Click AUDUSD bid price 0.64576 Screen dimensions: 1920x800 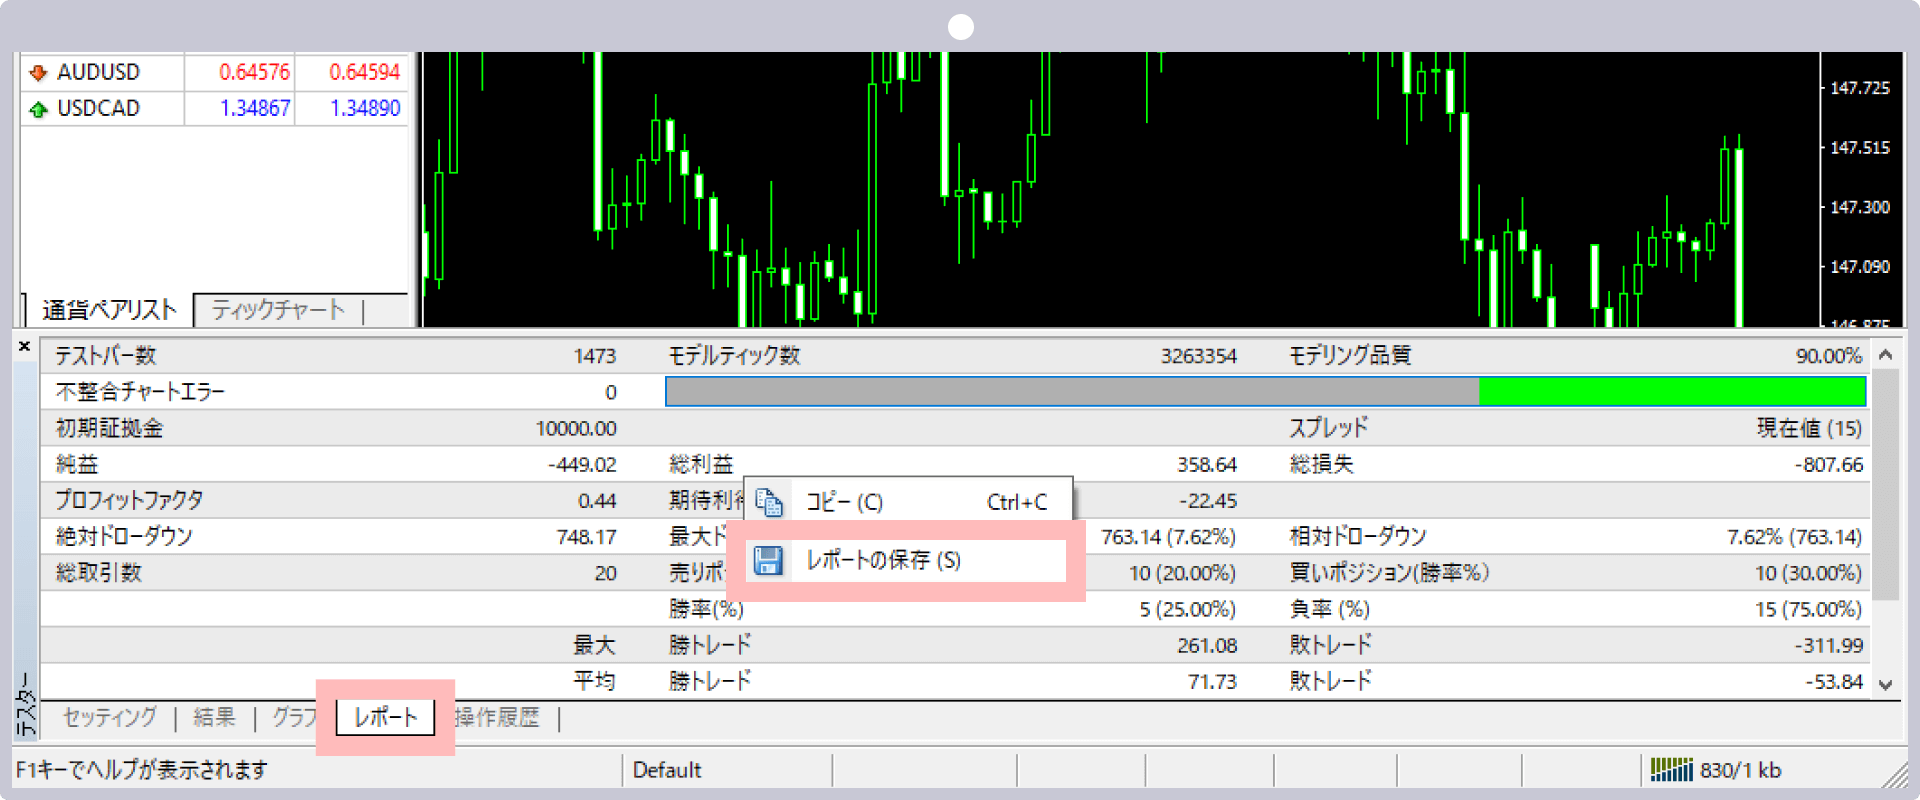[254, 72]
